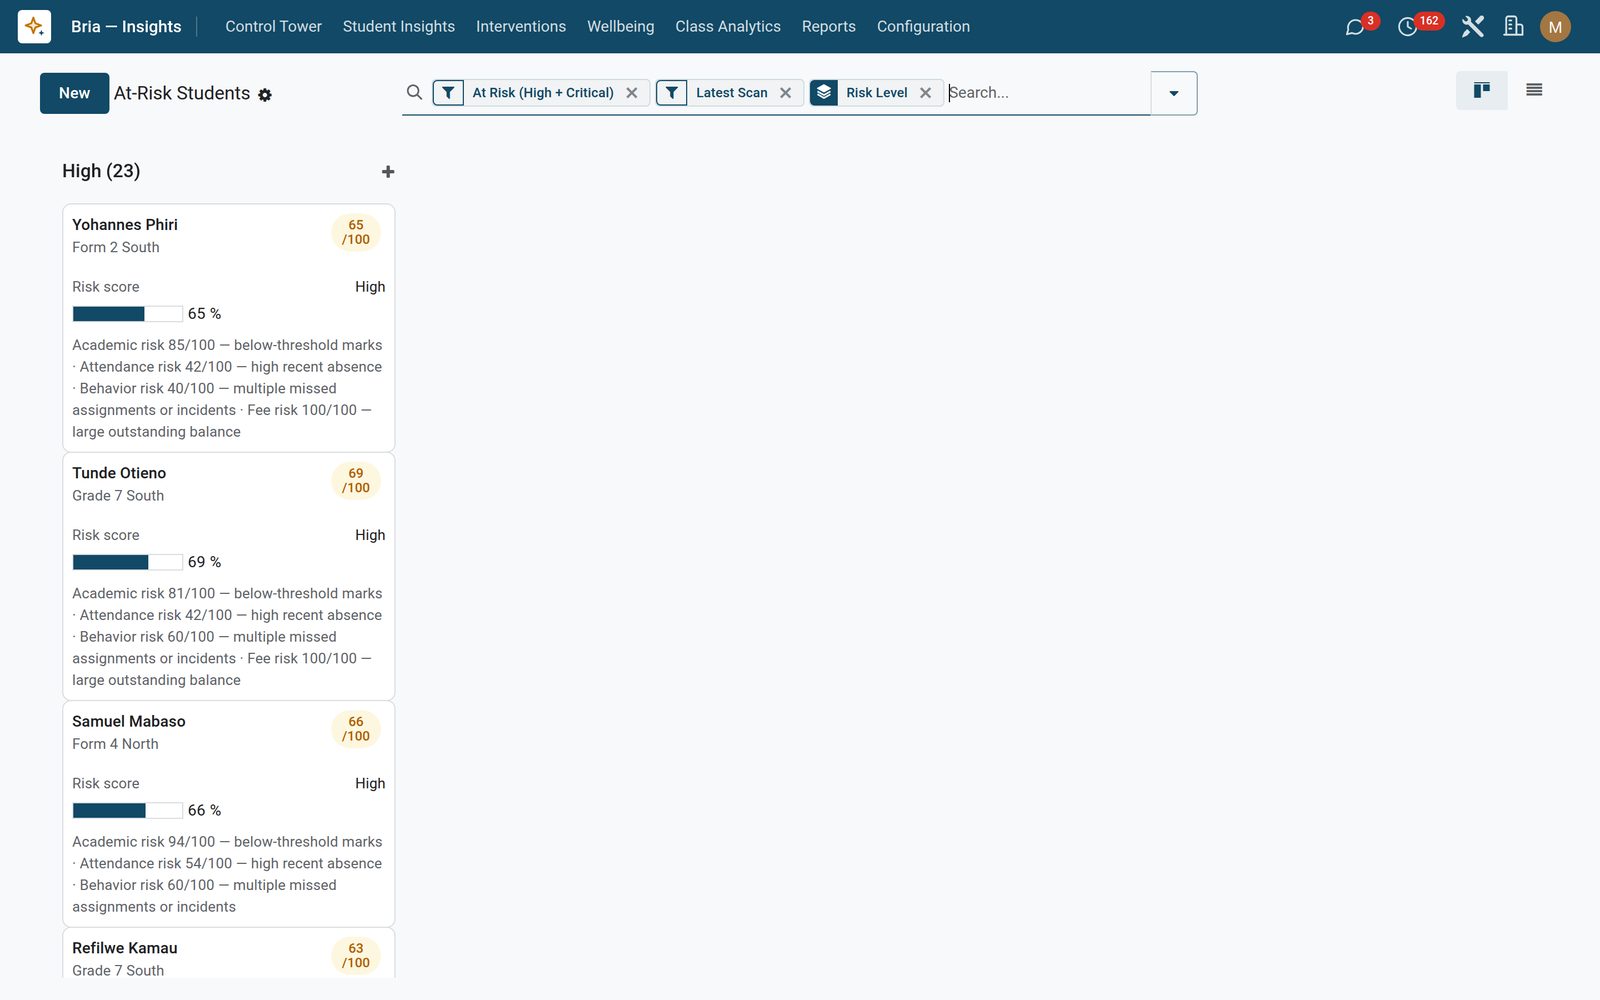Open At-Risk Students settings gear
Screen dimensions: 1600x1000
(x=265, y=95)
